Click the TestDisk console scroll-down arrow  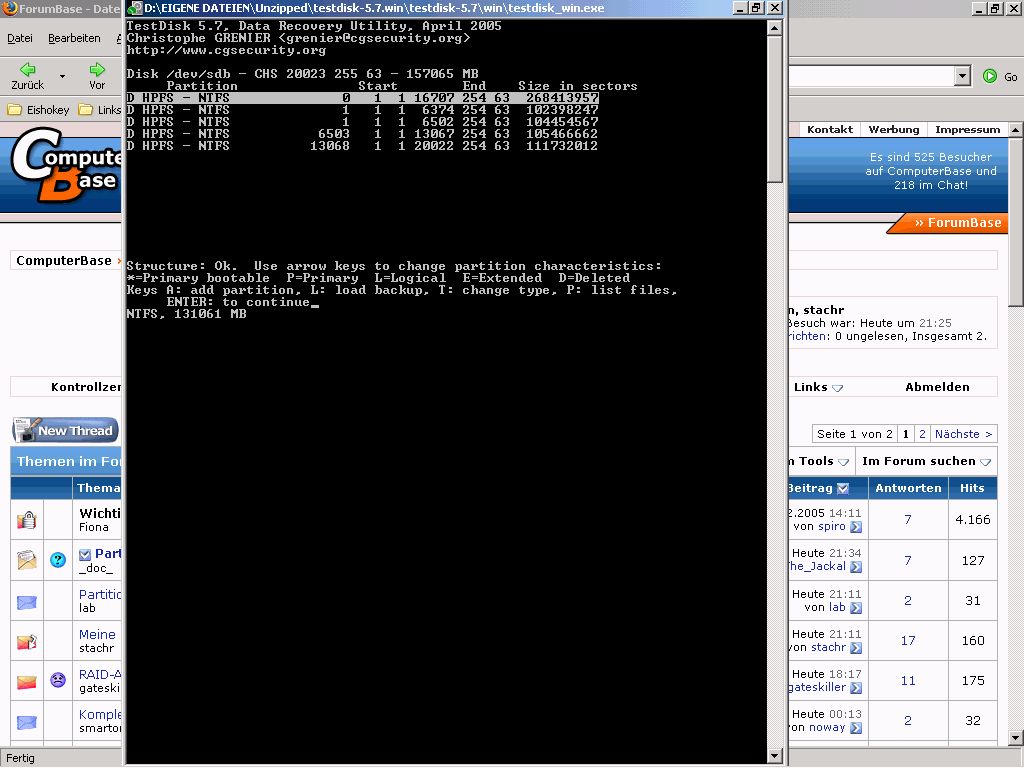[x=775, y=756]
